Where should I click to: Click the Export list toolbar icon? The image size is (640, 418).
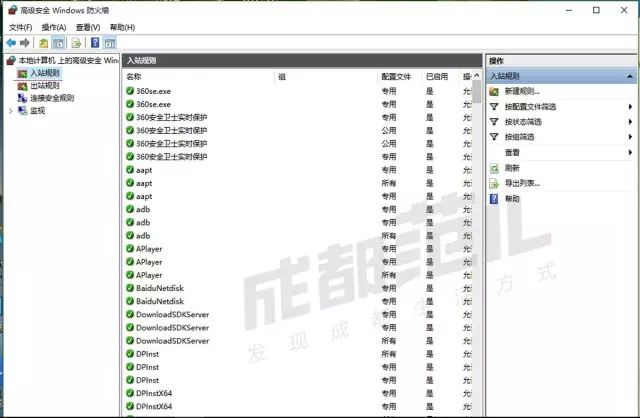(x=76, y=43)
